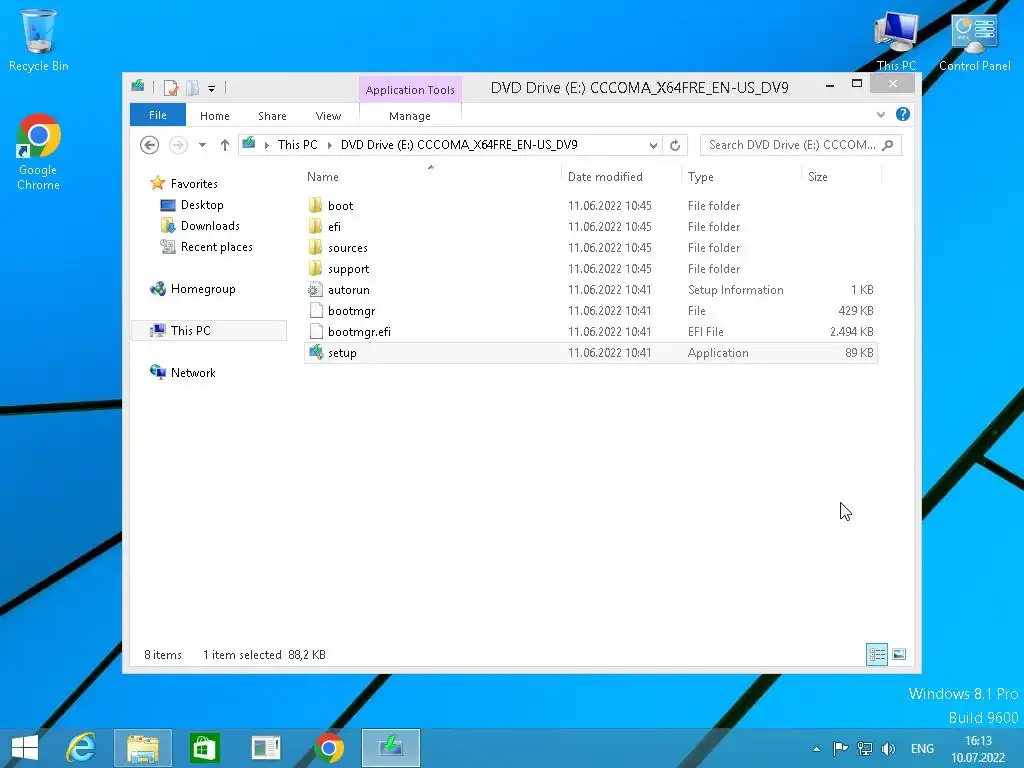
Task: Open the Manage ribbon tab
Action: click(409, 116)
